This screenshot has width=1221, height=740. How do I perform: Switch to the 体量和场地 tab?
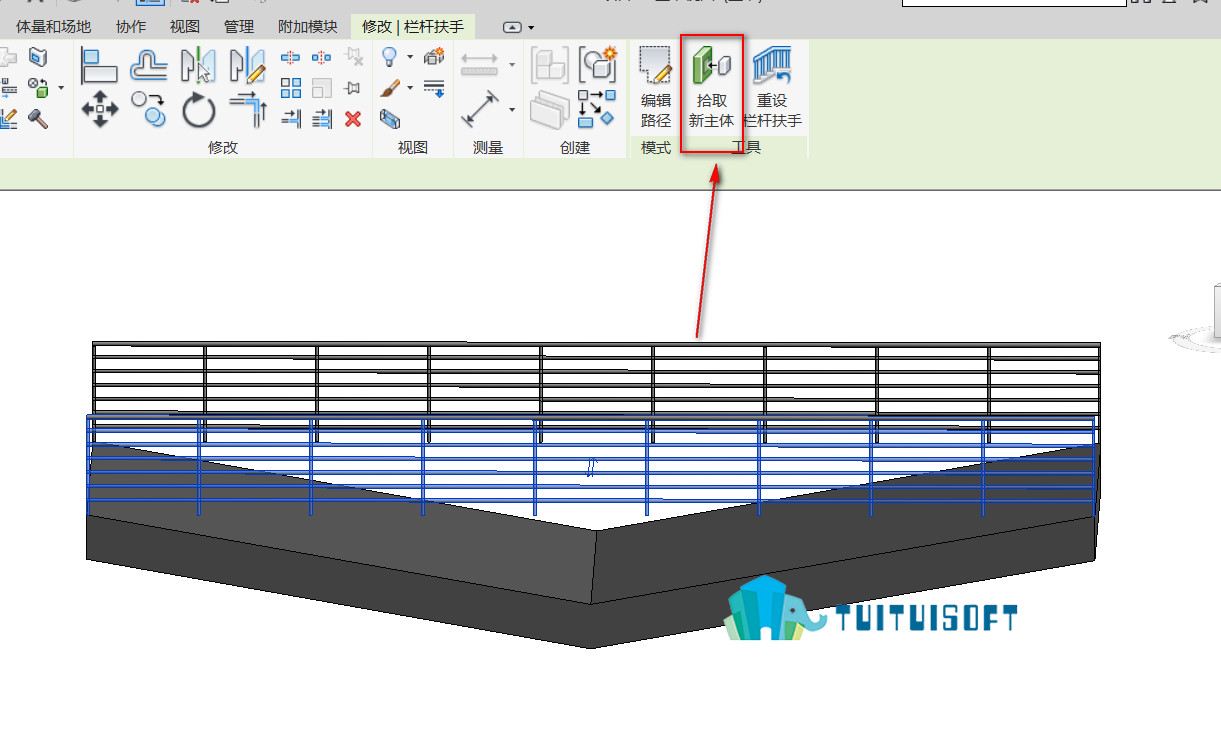tap(53, 27)
